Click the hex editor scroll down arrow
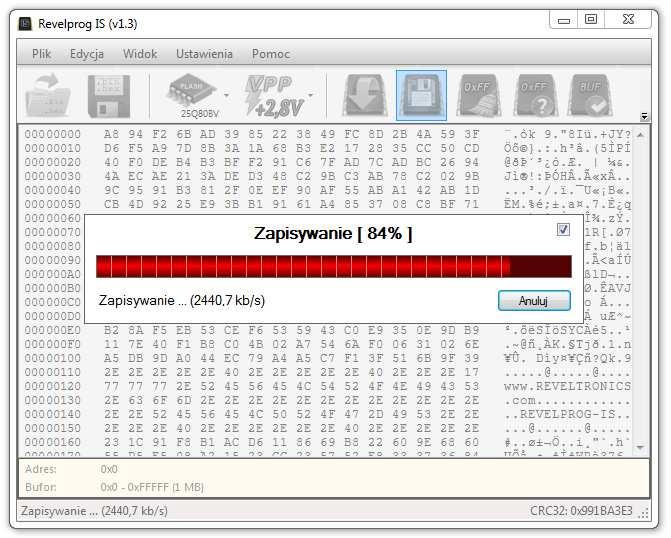Viewport: 671px width, 538px height. click(x=640, y=447)
